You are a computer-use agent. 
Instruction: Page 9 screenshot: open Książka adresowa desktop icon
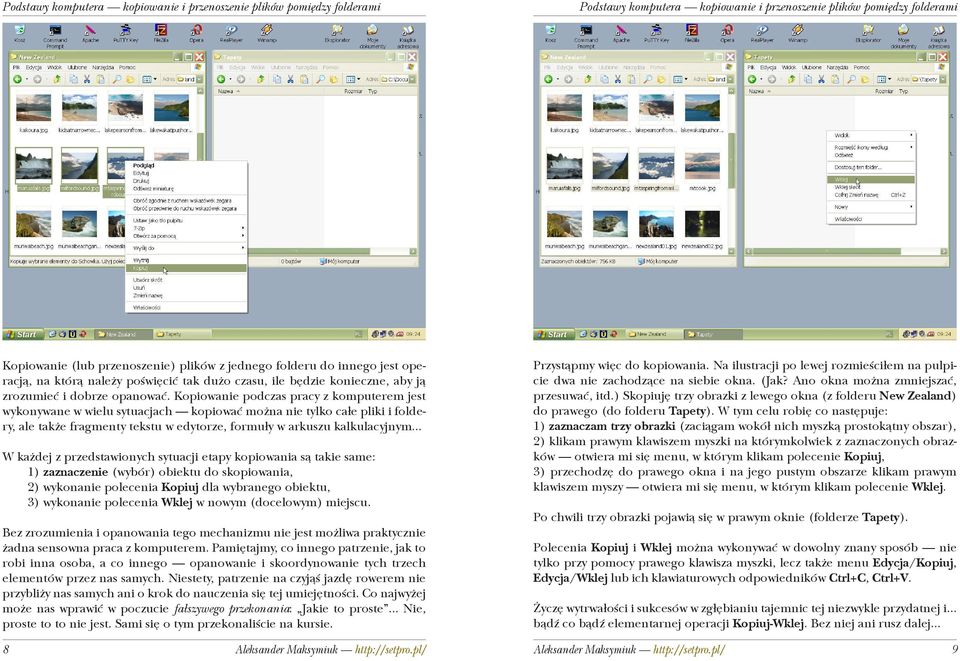point(939,36)
